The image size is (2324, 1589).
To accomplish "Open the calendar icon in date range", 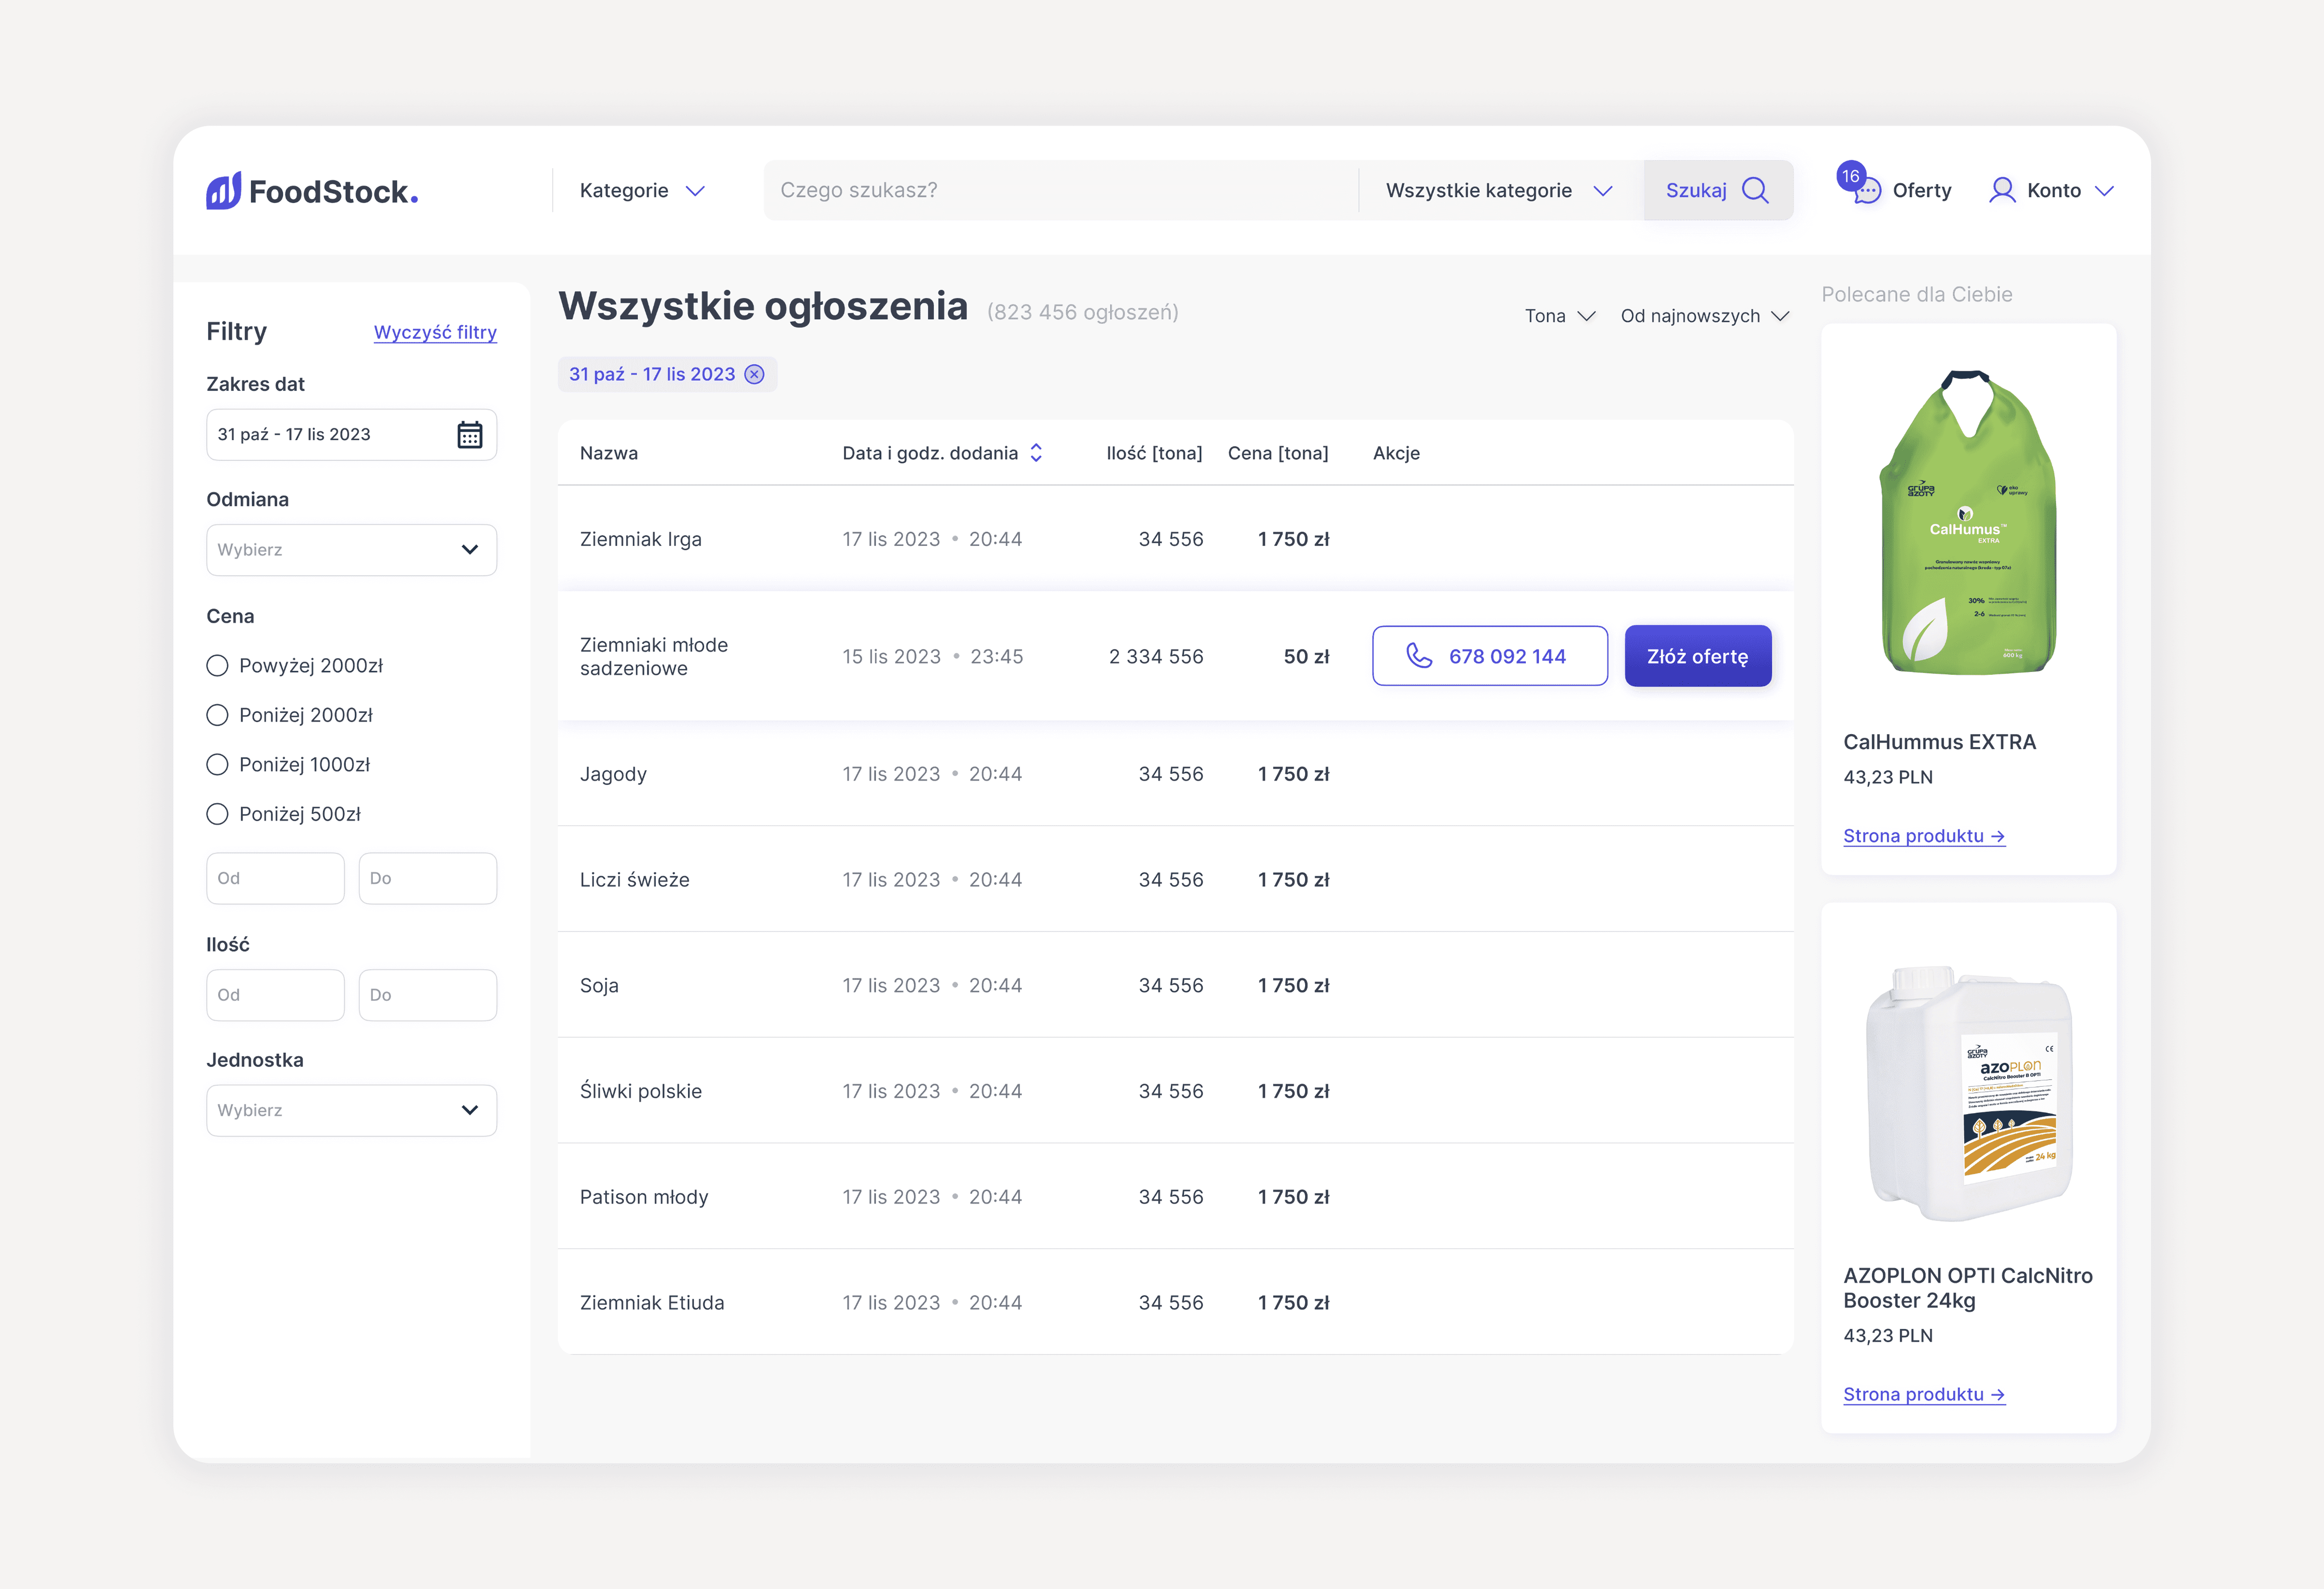I will [469, 435].
